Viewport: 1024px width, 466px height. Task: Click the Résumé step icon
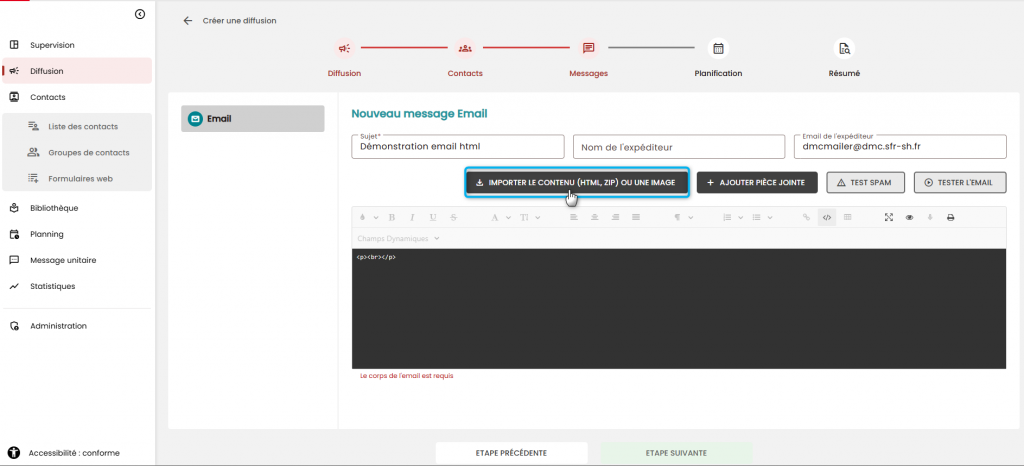(844, 48)
